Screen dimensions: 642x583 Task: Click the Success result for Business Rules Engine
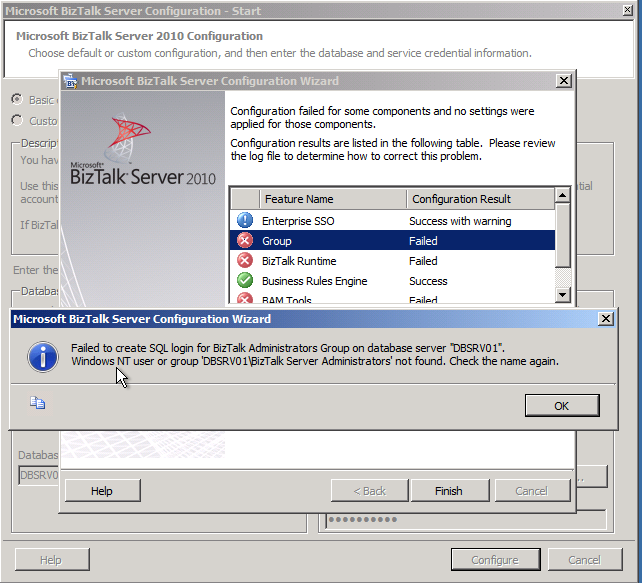tap(428, 281)
